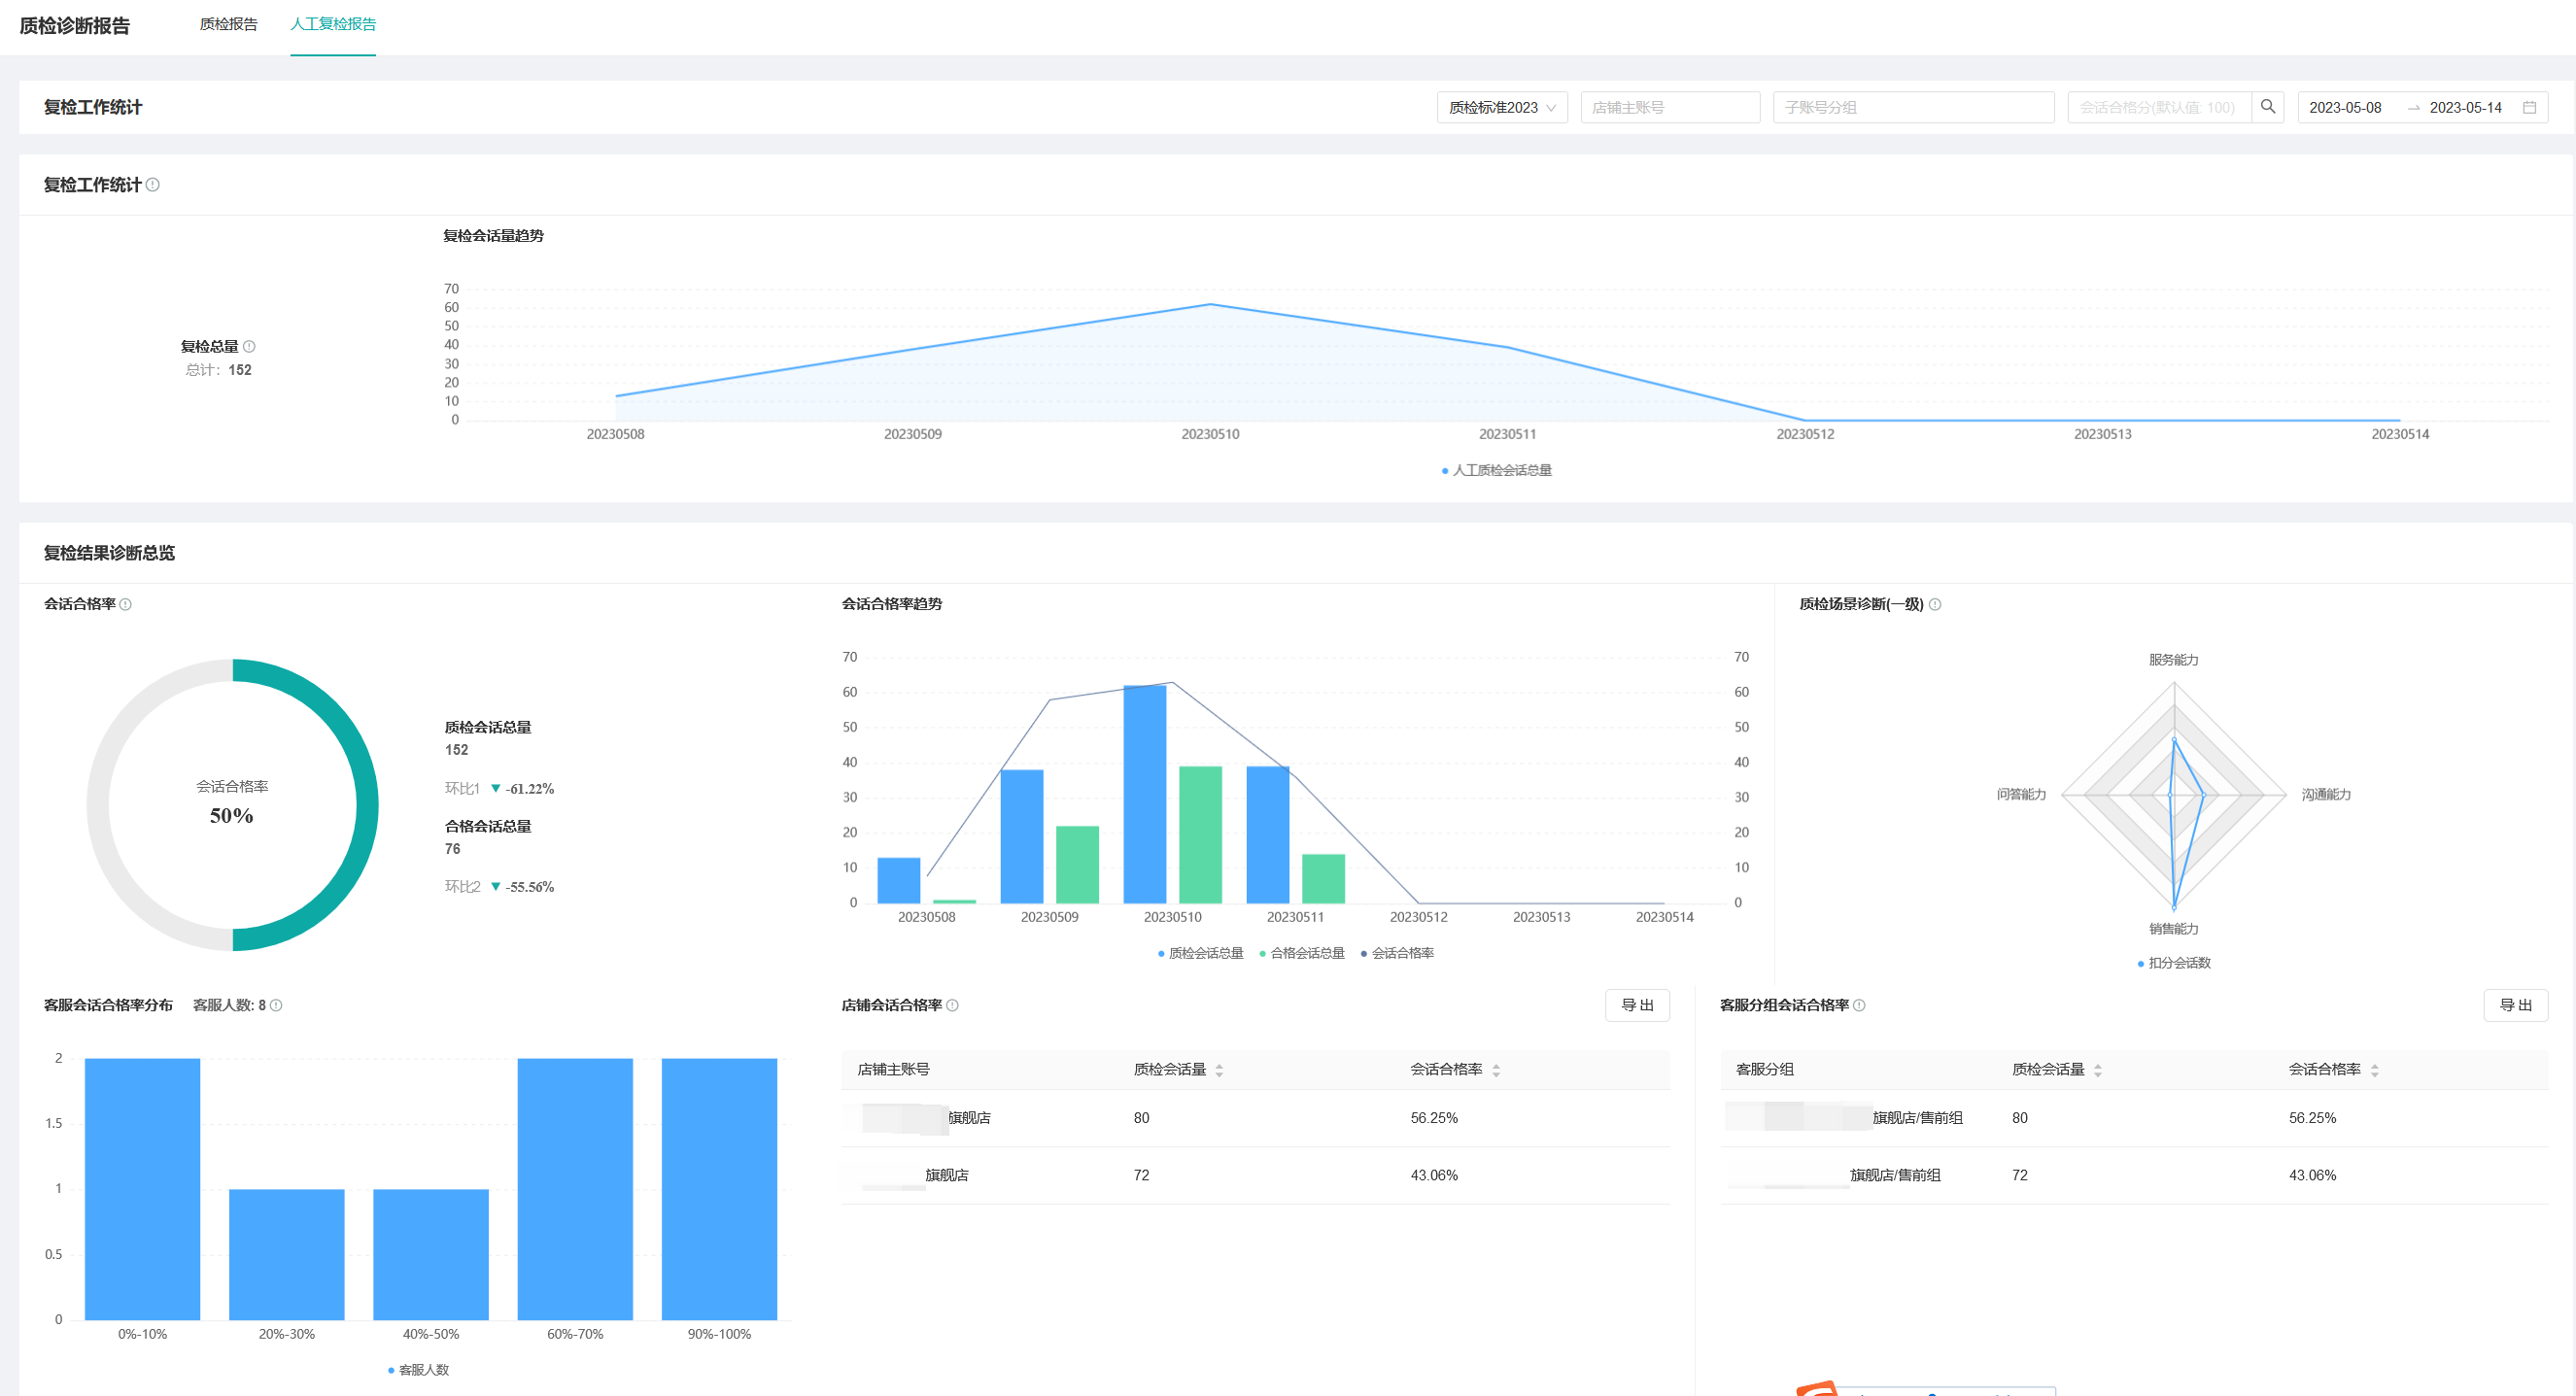Image resolution: width=2576 pixels, height=1396 pixels.
Task: Click the calendar icon in date range
Action: [x=2529, y=107]
